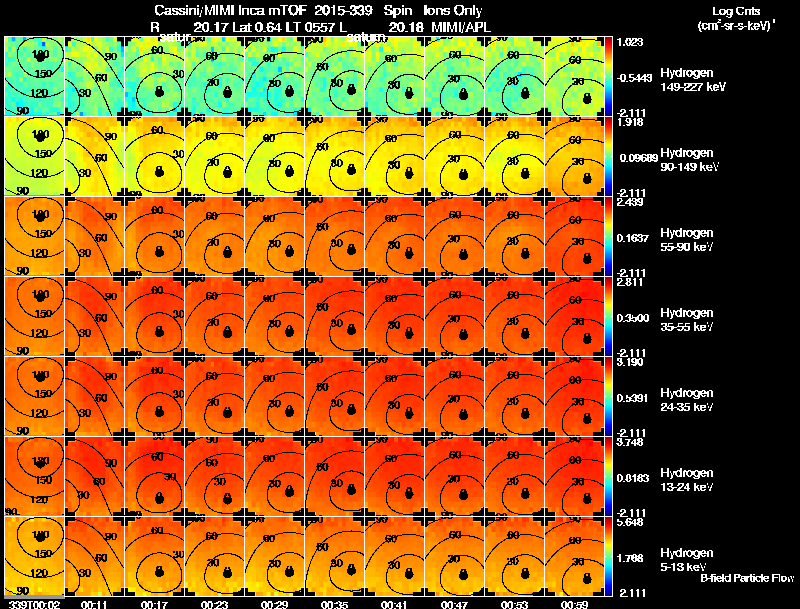Click the Hydrogen 149-227 keV row label
800x609 pixels.
point(692,80)
